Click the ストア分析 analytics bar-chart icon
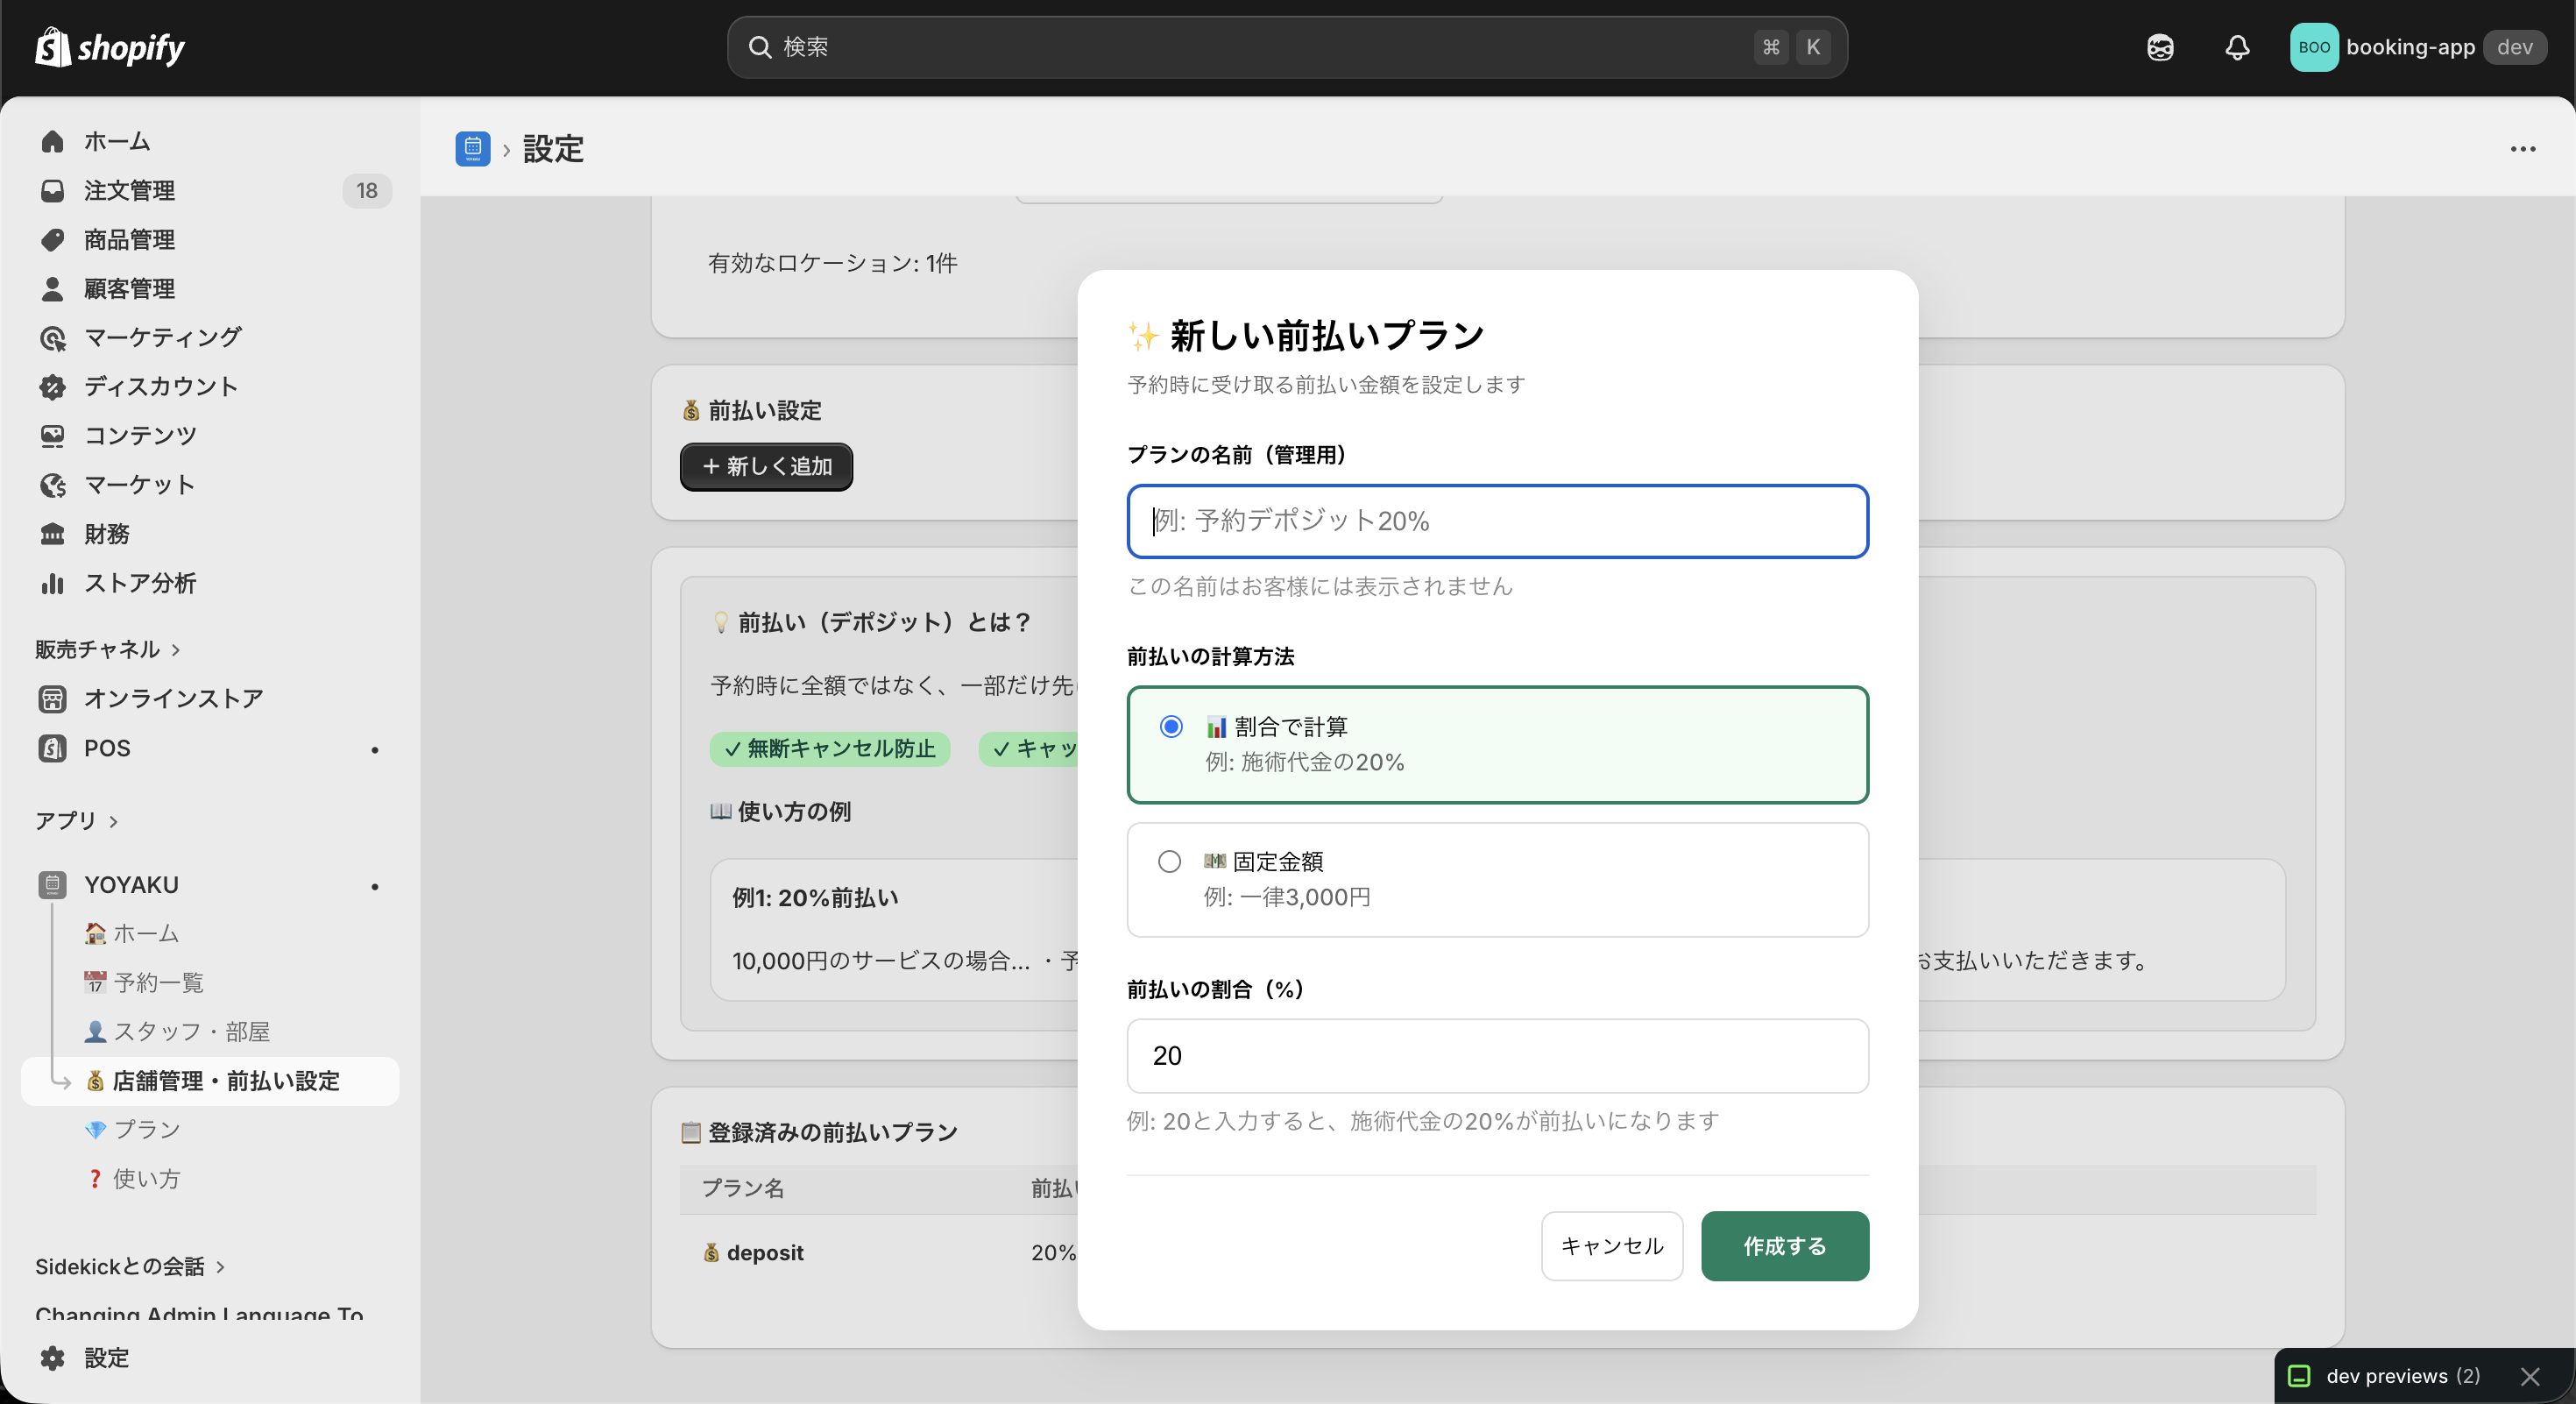 52,583
